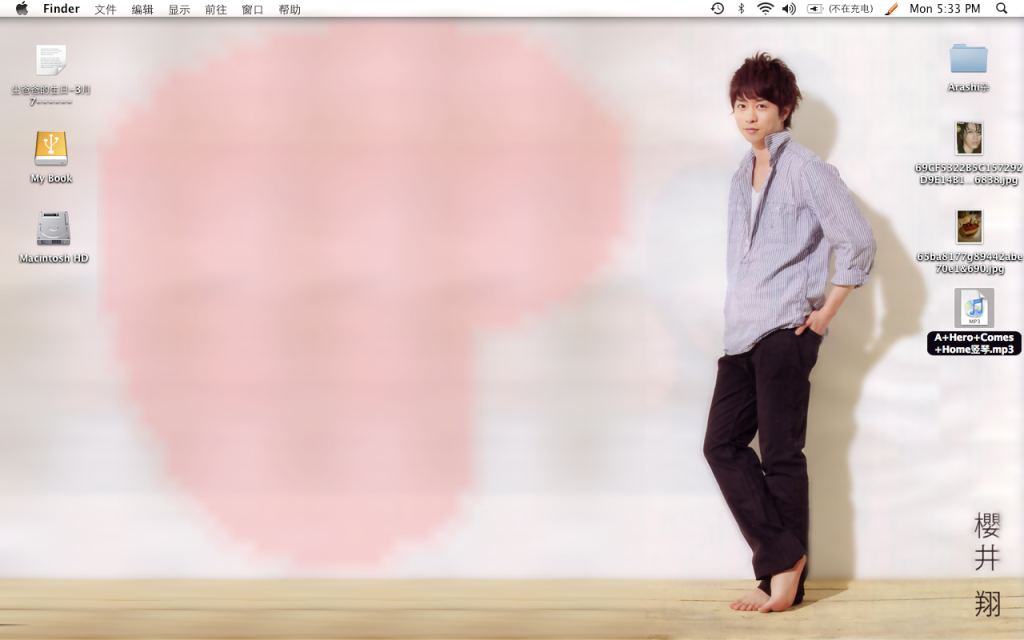Click the Bluetooth status icon
This screenshot has height=640, width=1024.
(x=741, y=9)
